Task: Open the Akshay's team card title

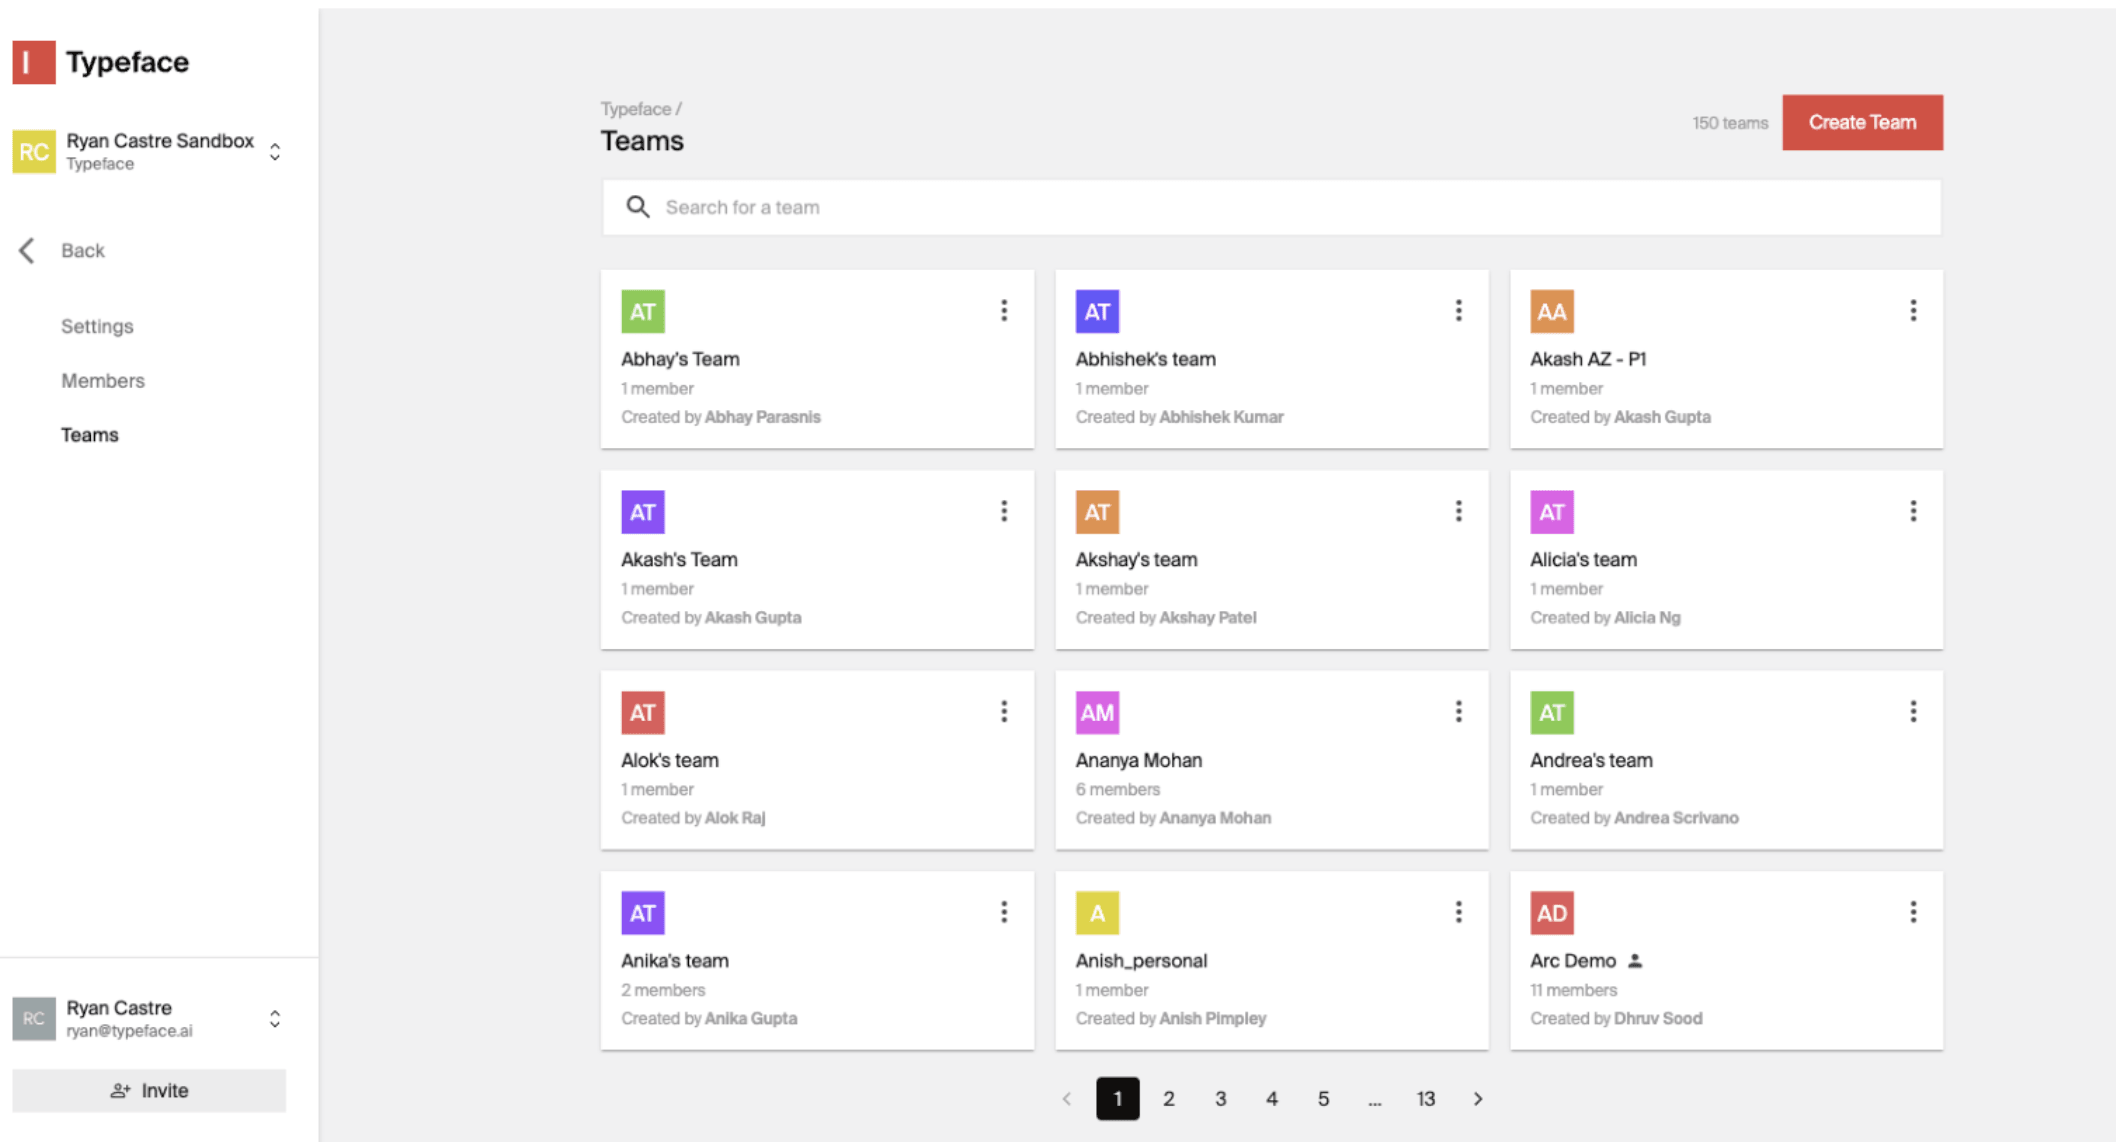Action: point(1136,560)
